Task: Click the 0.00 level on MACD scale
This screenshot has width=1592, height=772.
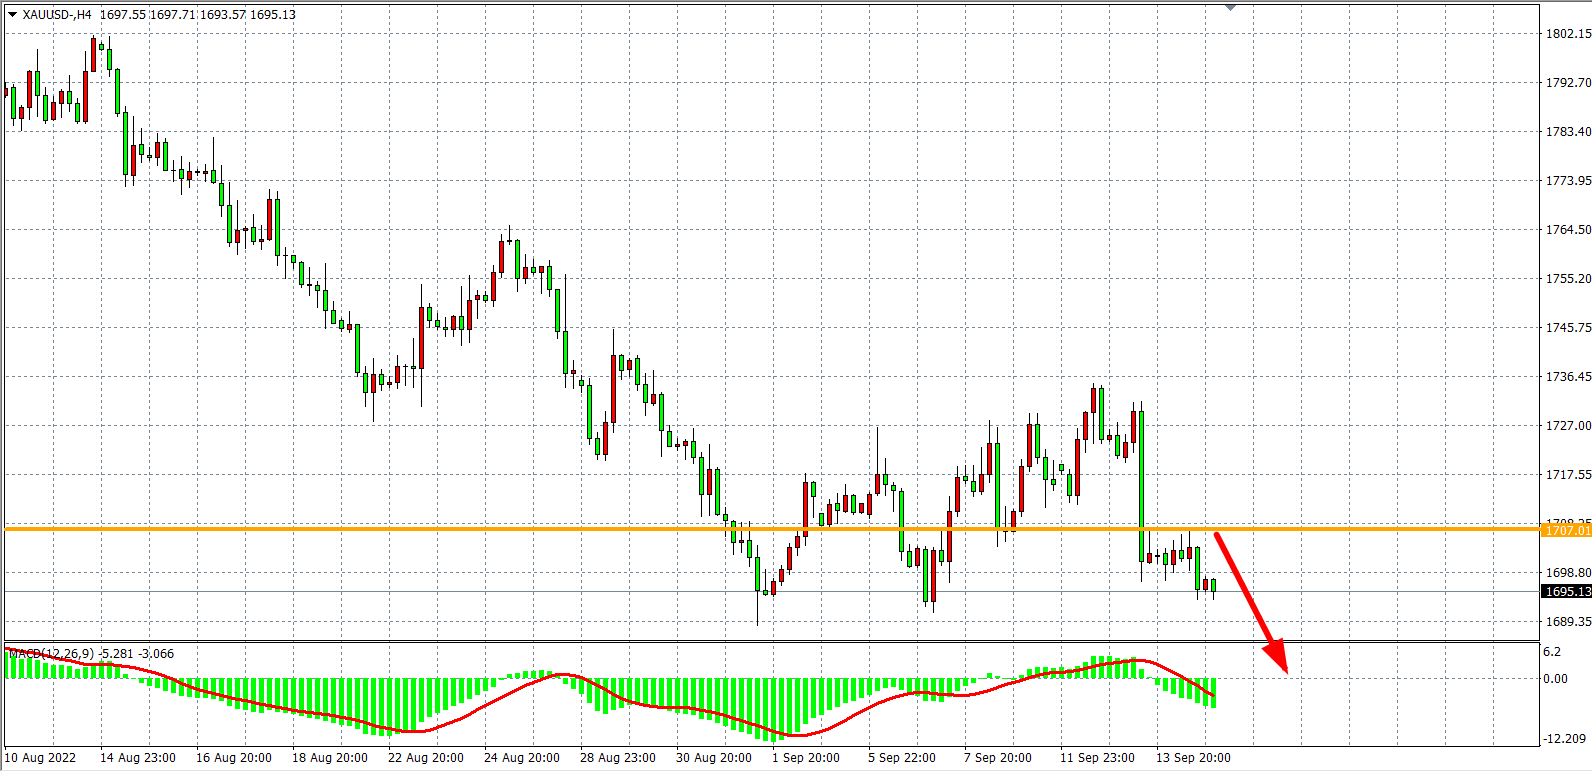Action: [x=1555, y=679]
